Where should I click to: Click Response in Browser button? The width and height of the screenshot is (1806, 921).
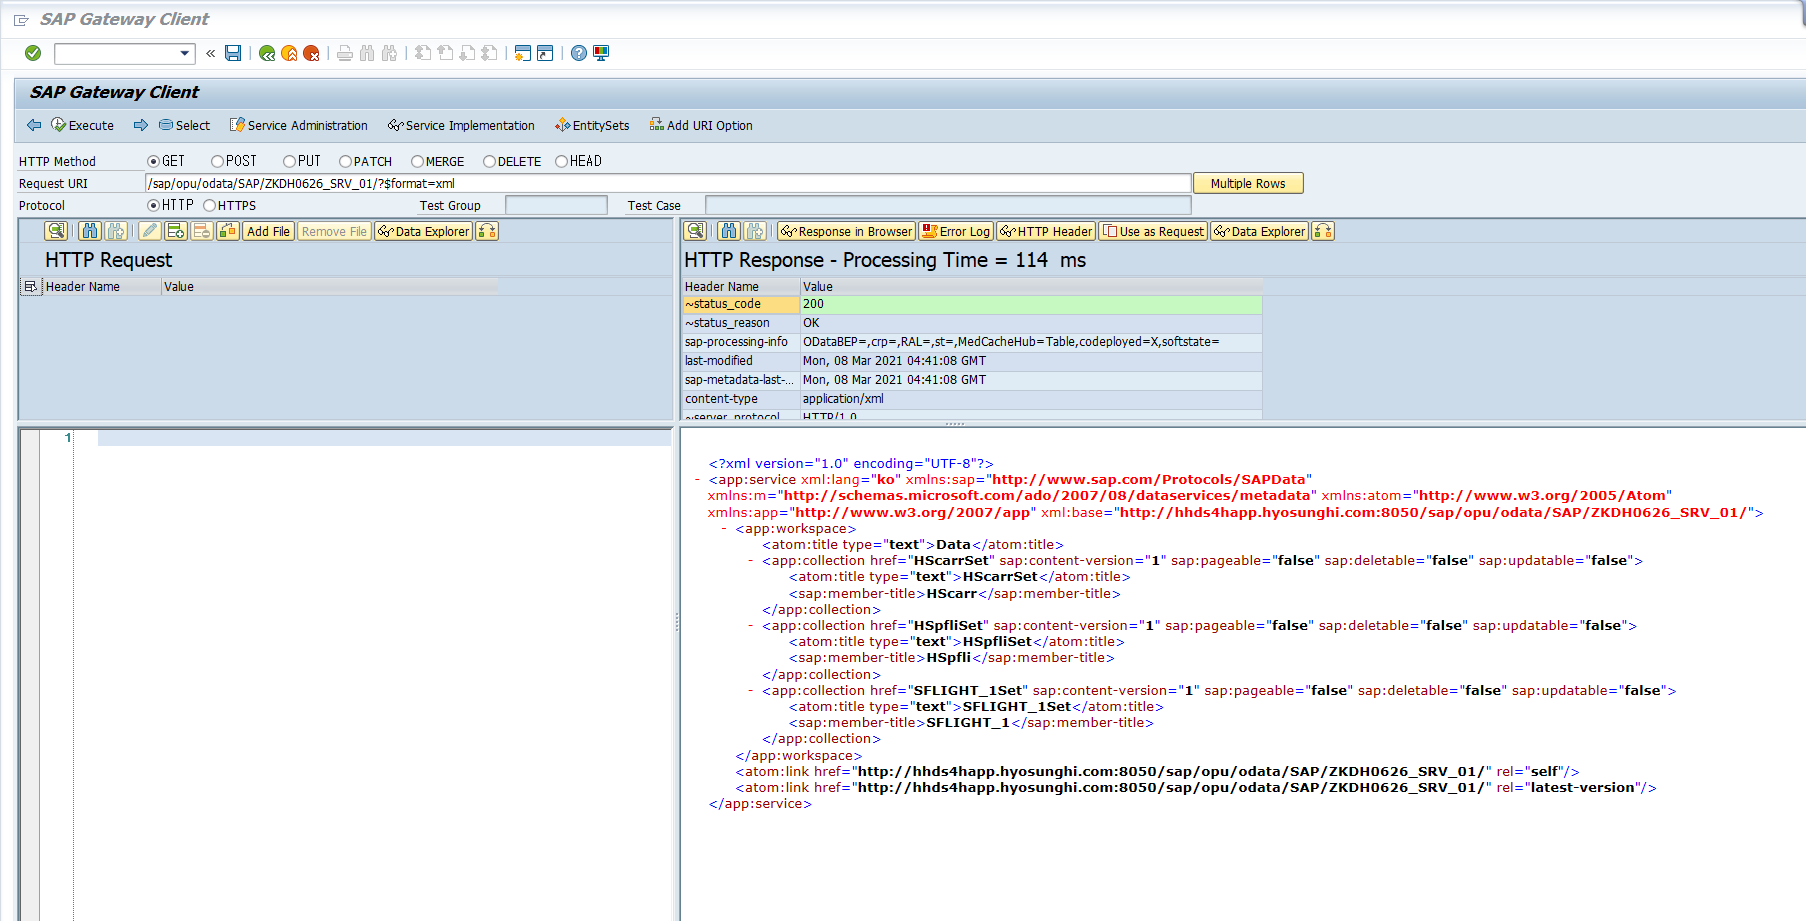847,231
